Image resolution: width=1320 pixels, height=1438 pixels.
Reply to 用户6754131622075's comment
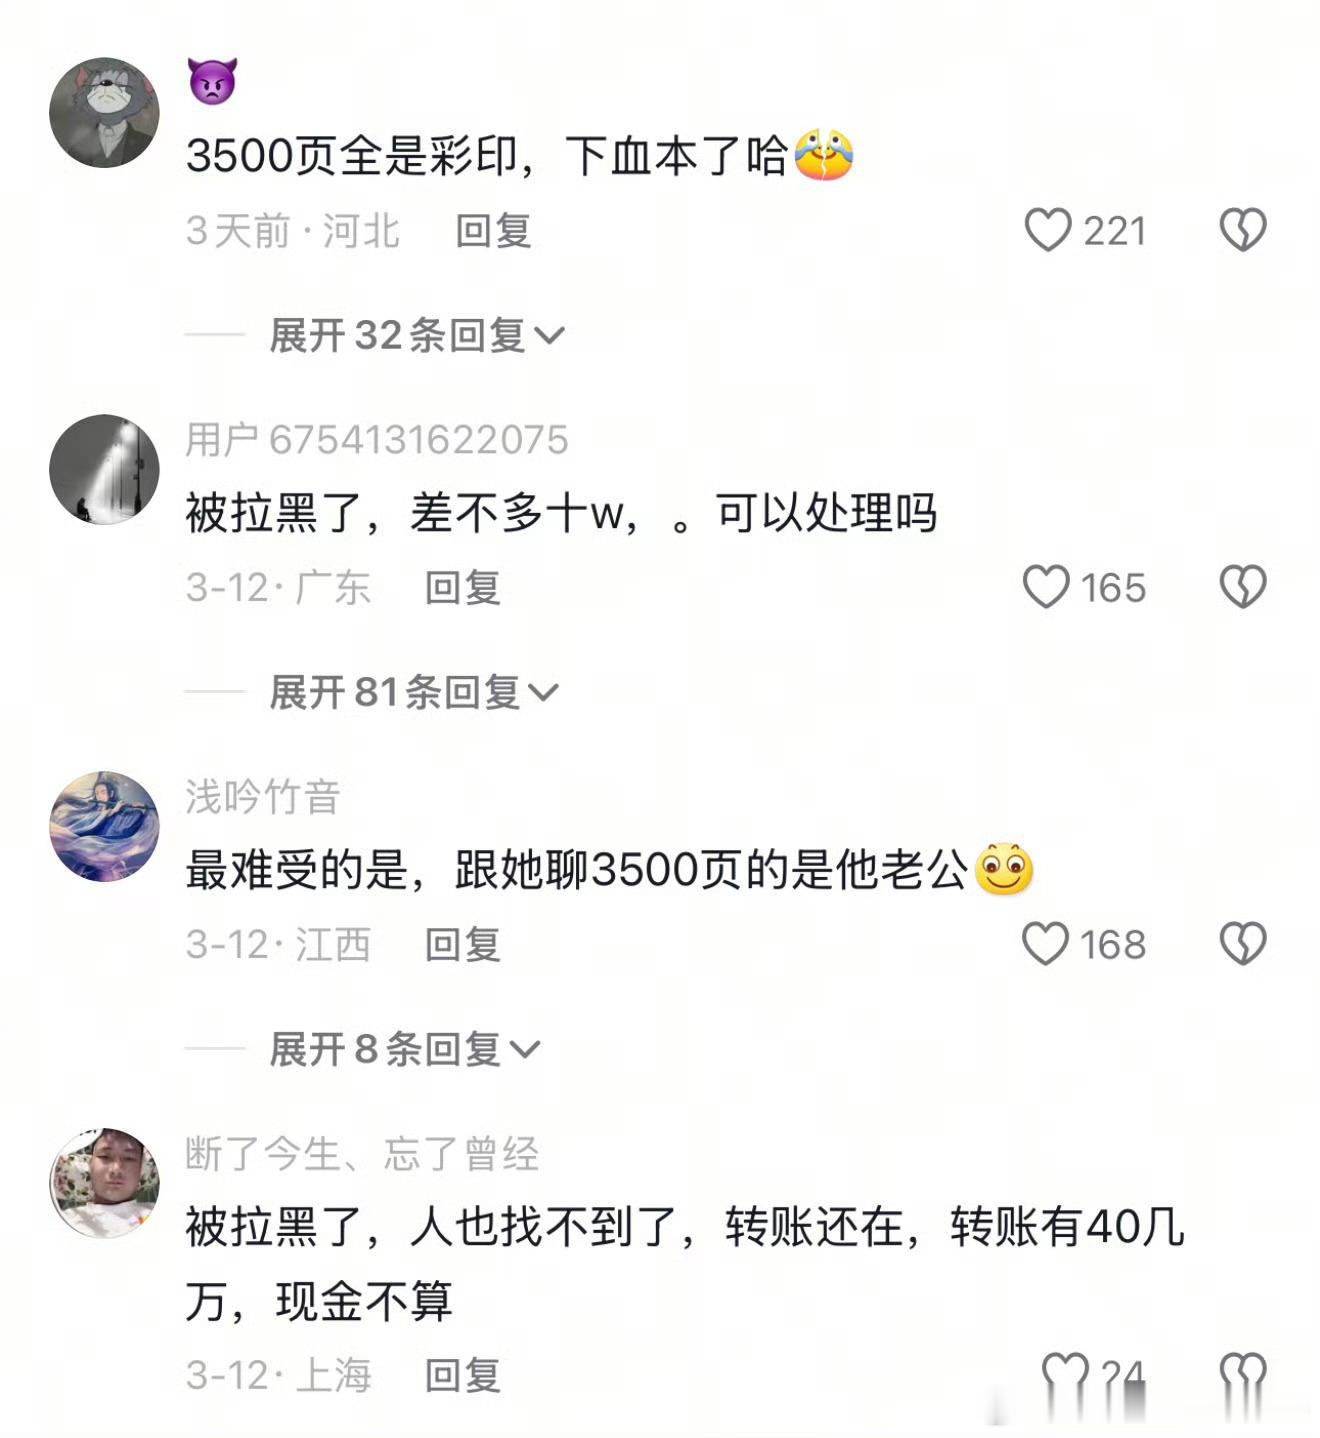point(463,588)
